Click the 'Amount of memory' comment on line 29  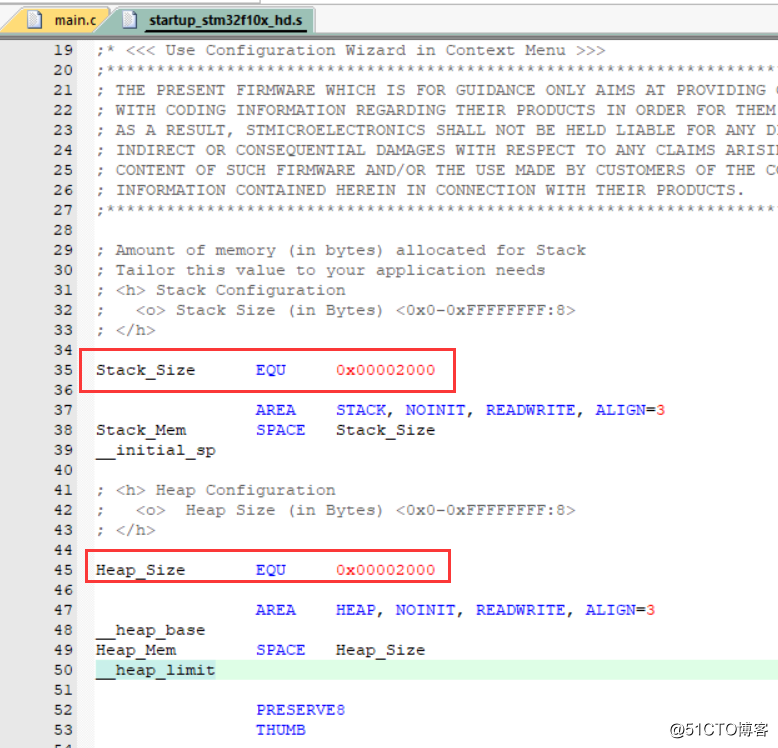tap(341, 250)
